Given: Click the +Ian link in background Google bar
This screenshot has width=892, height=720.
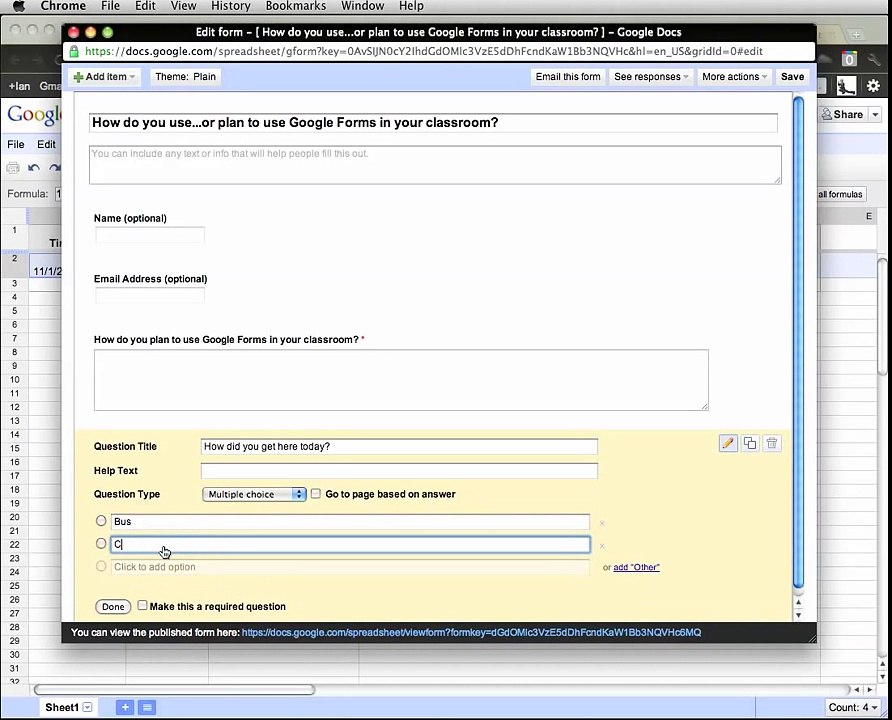Looking at the screenshot, I should tap(19, 86).
